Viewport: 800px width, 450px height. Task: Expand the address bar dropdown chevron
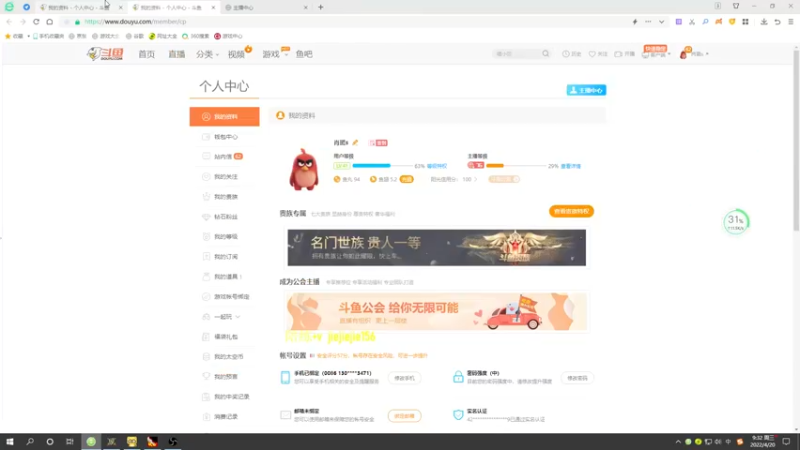click(x=661, y=22)
